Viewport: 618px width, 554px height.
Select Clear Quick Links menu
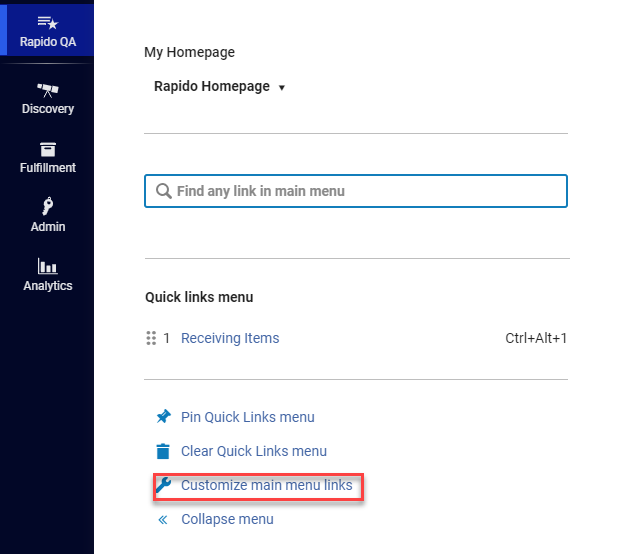coord(253,451)
